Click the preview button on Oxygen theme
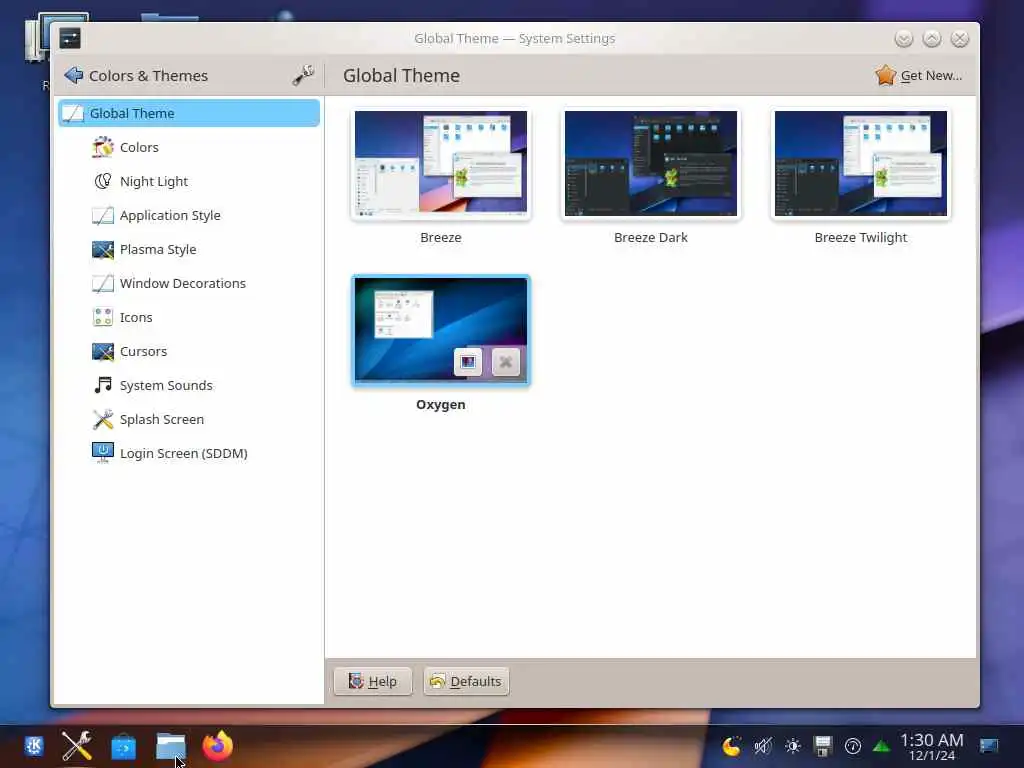Screen dimensions: 1024x768 [468, 362]
